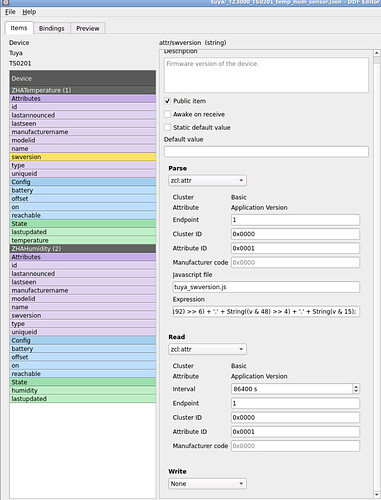The width and height of the screenshot is (381, 500).
Task: Click the Javascript file field
Action: 266,287
